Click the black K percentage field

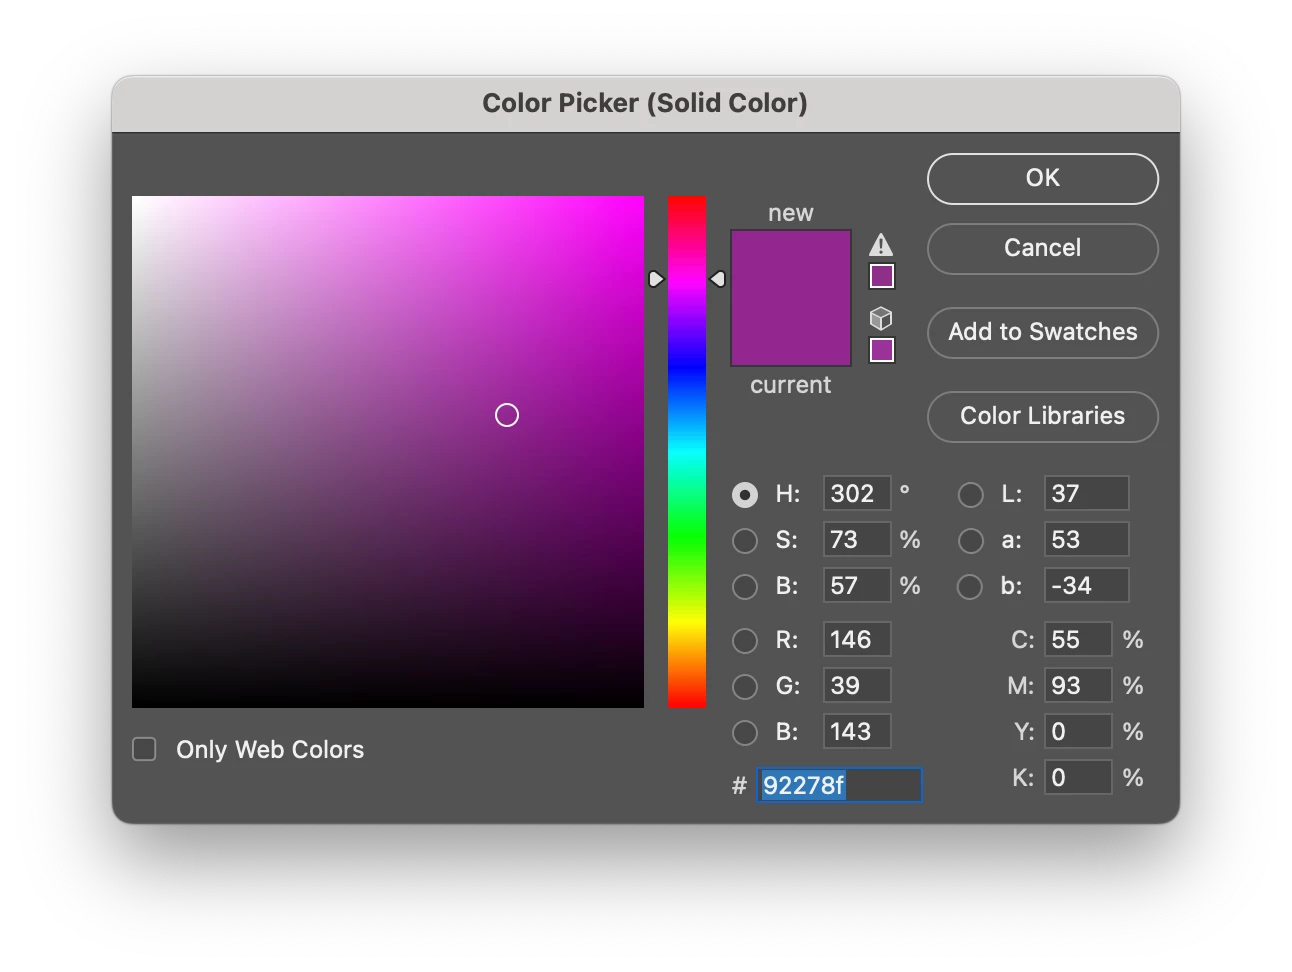tap(1078, 778)
